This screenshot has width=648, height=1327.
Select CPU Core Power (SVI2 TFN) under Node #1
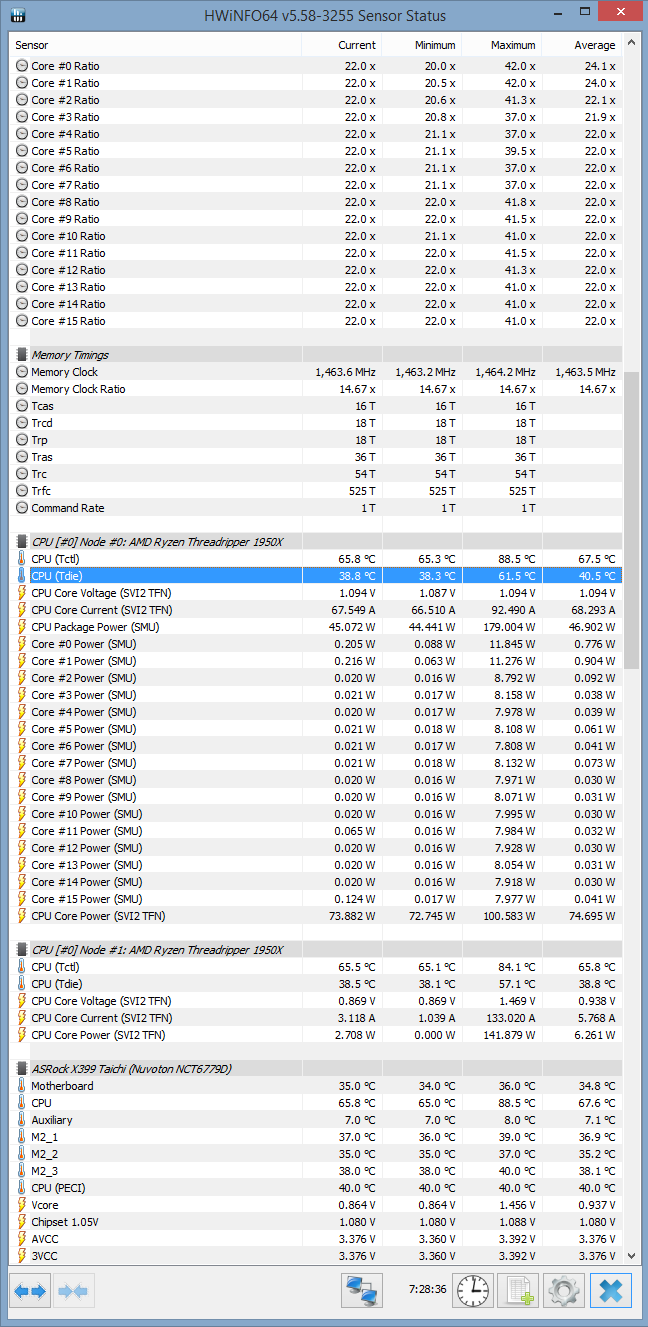(316, 1035)
